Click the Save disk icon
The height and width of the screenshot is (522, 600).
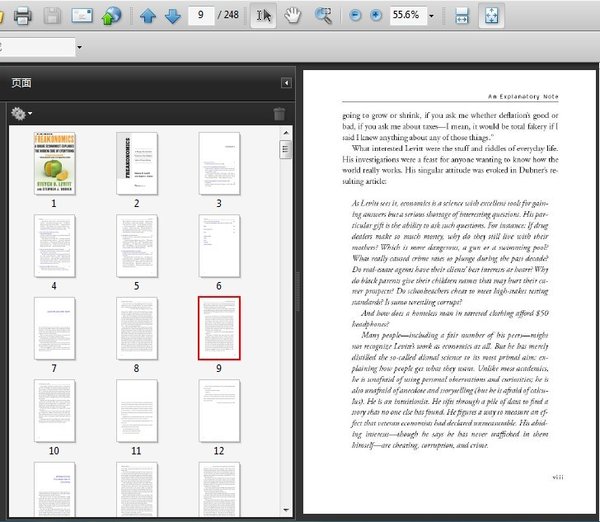(52, 16)
